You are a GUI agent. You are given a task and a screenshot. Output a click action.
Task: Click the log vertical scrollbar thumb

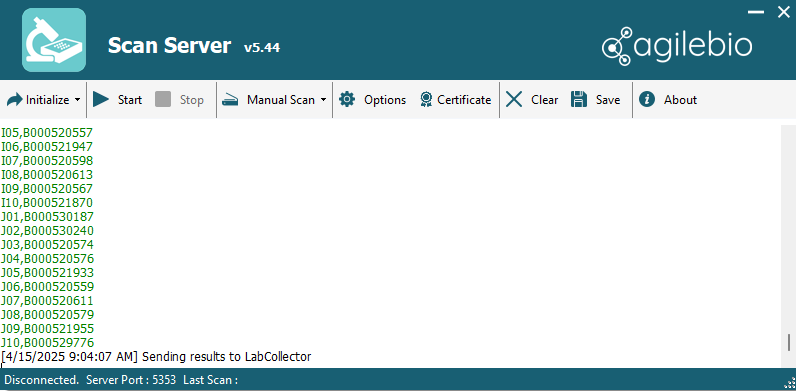pyautogui.click(x=789, y=343)
